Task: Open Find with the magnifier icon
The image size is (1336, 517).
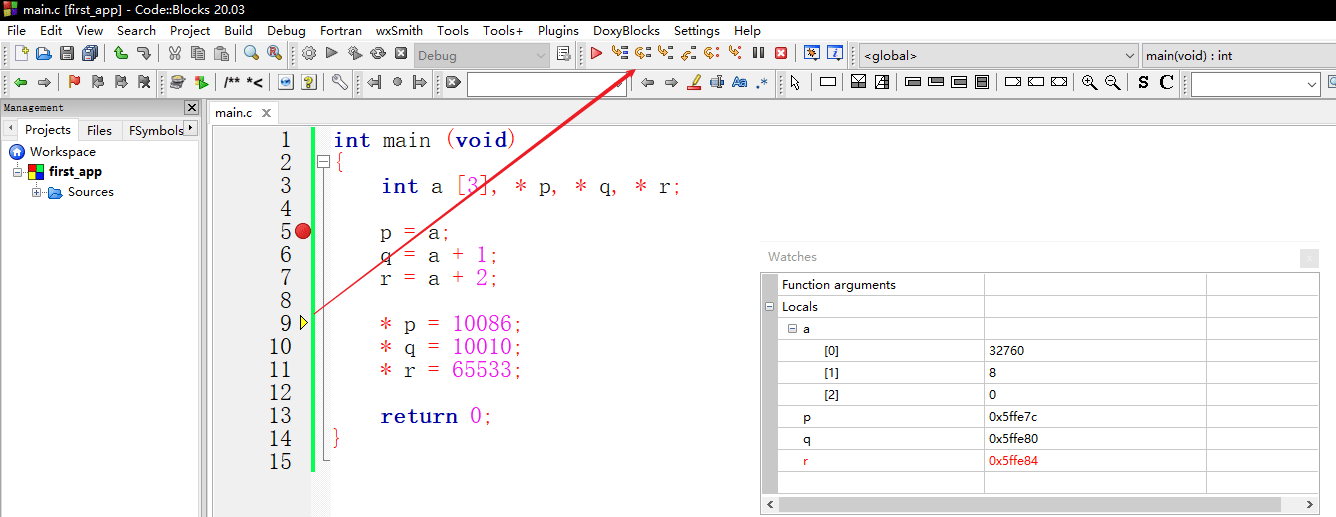Action: coord(251,53)
